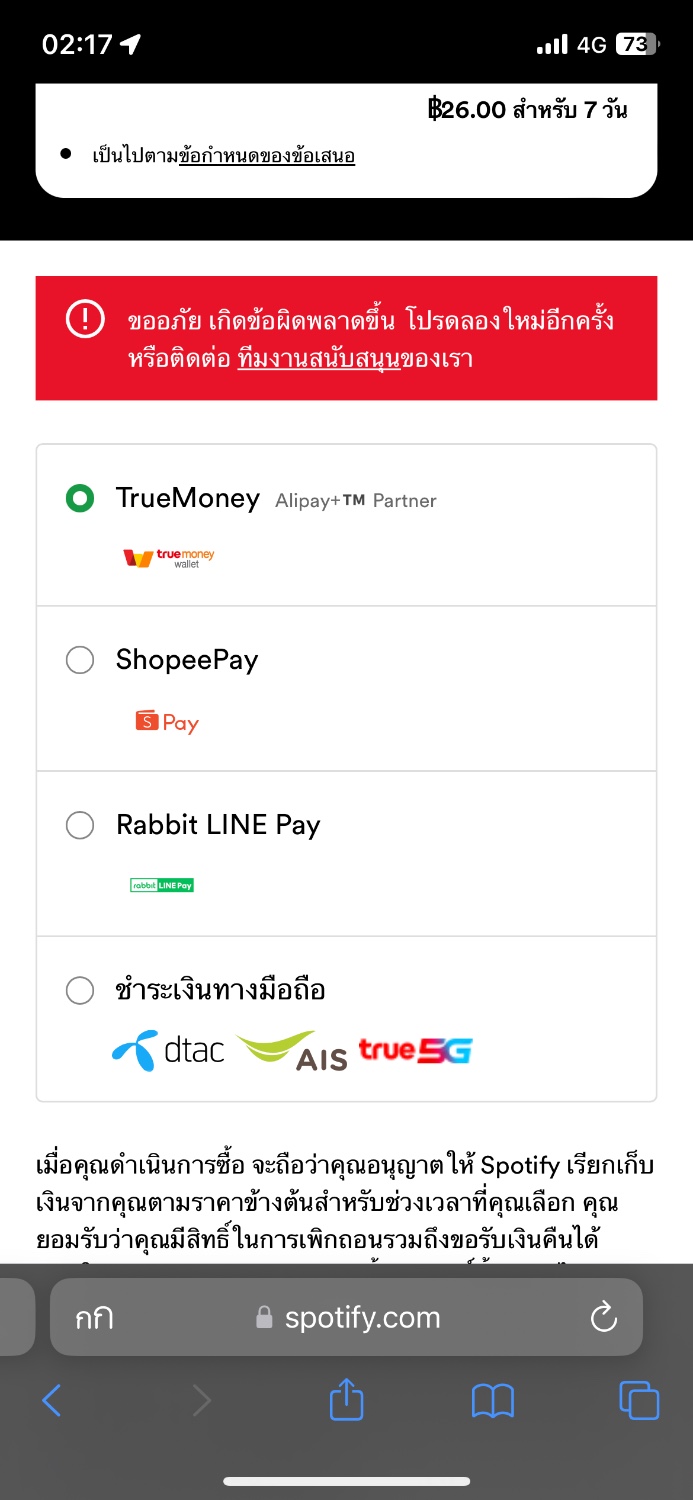Open the กก page format menu
The height and width of the screenshot is (1500, 693).
coord(94,1318)
